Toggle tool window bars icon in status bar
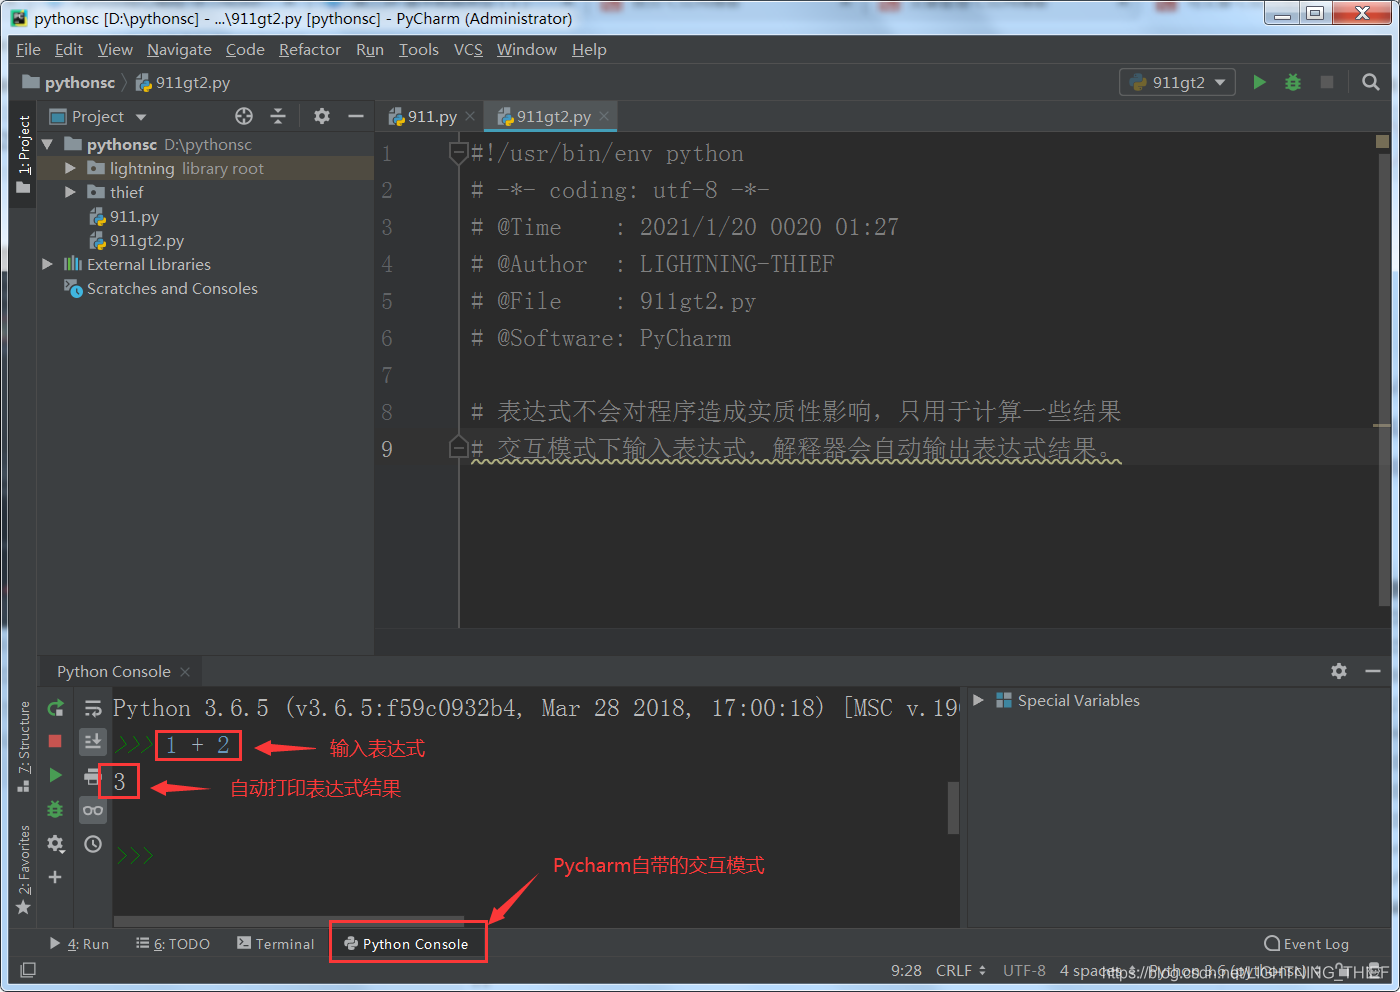 (x=28, y=970)
